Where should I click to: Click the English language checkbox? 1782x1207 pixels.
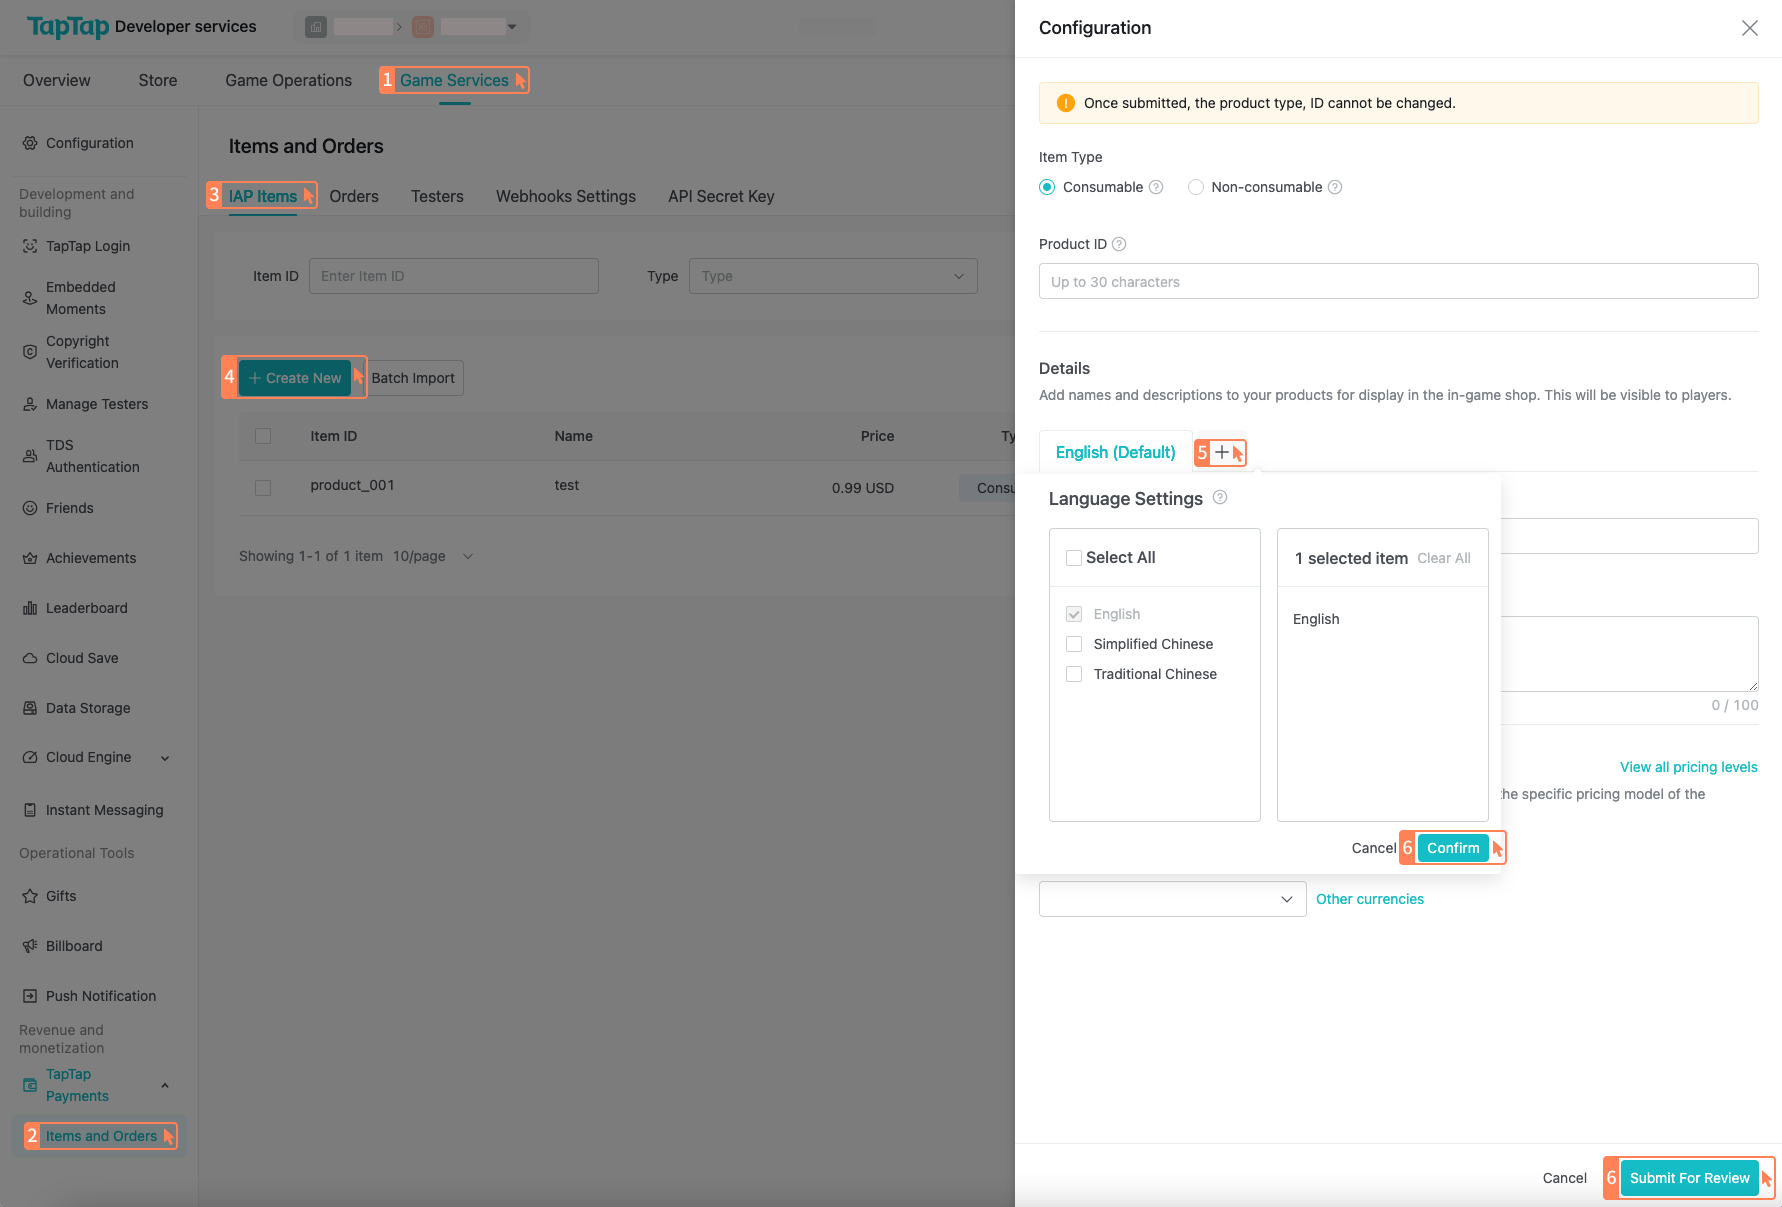tap(1074, 614)
